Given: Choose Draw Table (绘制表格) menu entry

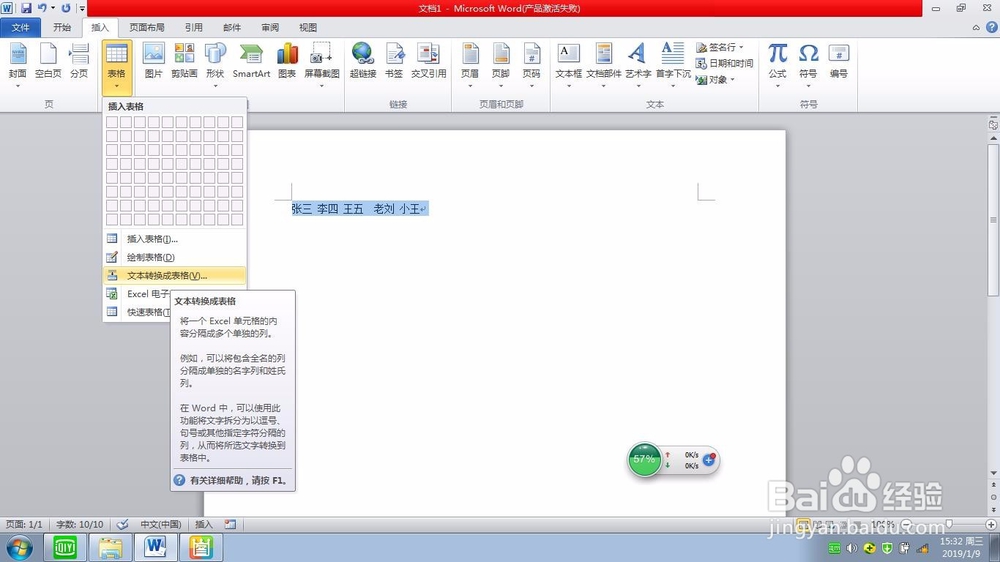Looking at the screenshot, I should click(x=174, y=257).
